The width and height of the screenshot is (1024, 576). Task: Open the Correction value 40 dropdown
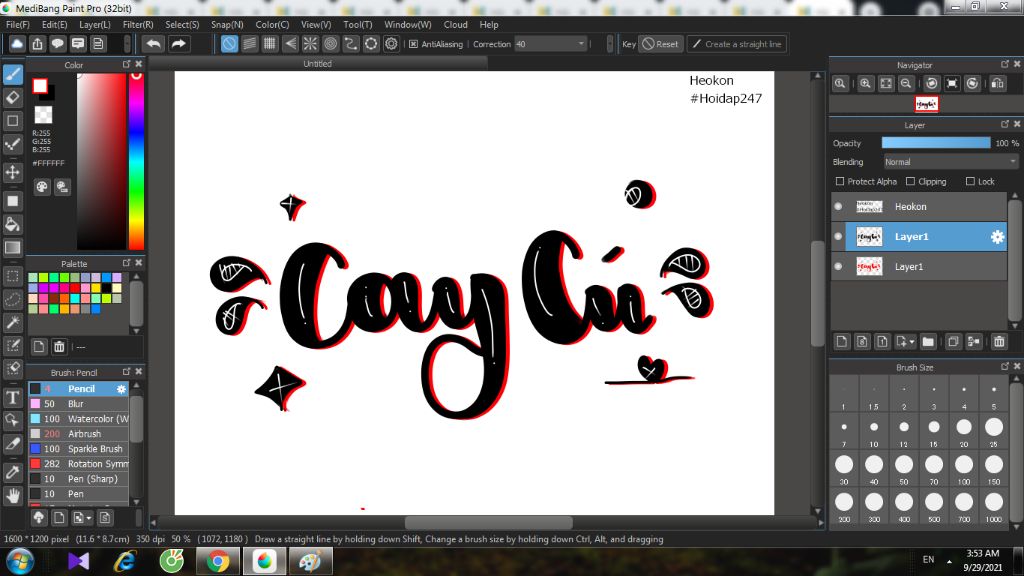click(551, 44)
